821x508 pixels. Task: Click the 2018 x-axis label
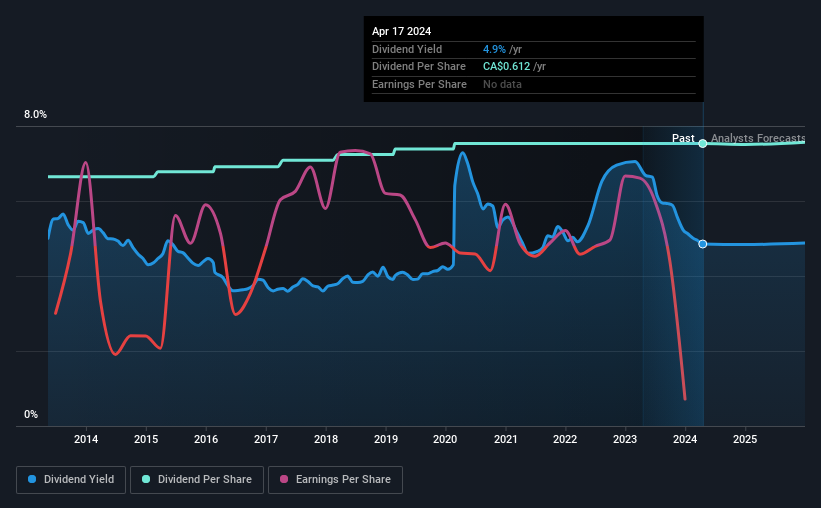[326, 439]
